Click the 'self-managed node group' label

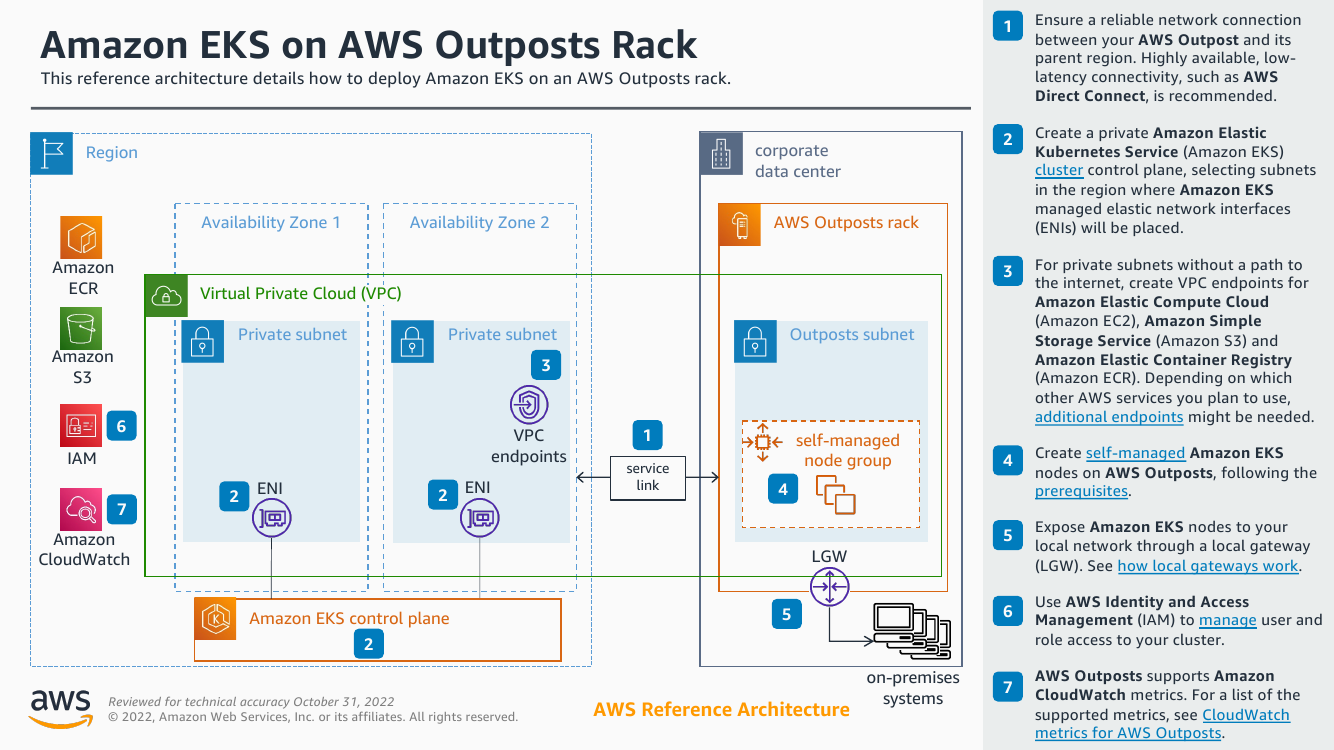tap(848, 451)
